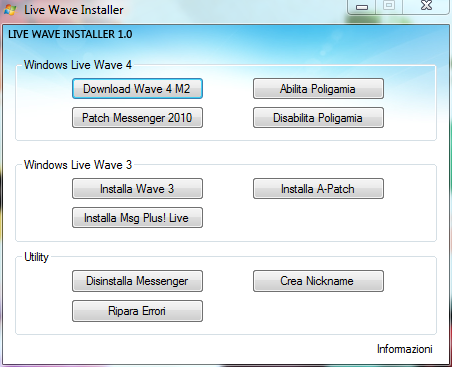Click the Utility group label
The height and width of the screenshot is (367, 452).
(x=36, y=257)
